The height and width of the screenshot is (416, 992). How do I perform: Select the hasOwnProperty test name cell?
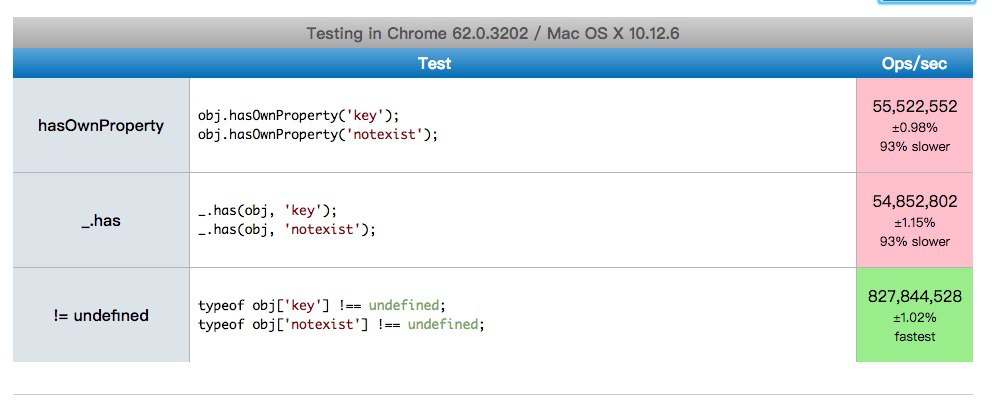tap(101, 126)
